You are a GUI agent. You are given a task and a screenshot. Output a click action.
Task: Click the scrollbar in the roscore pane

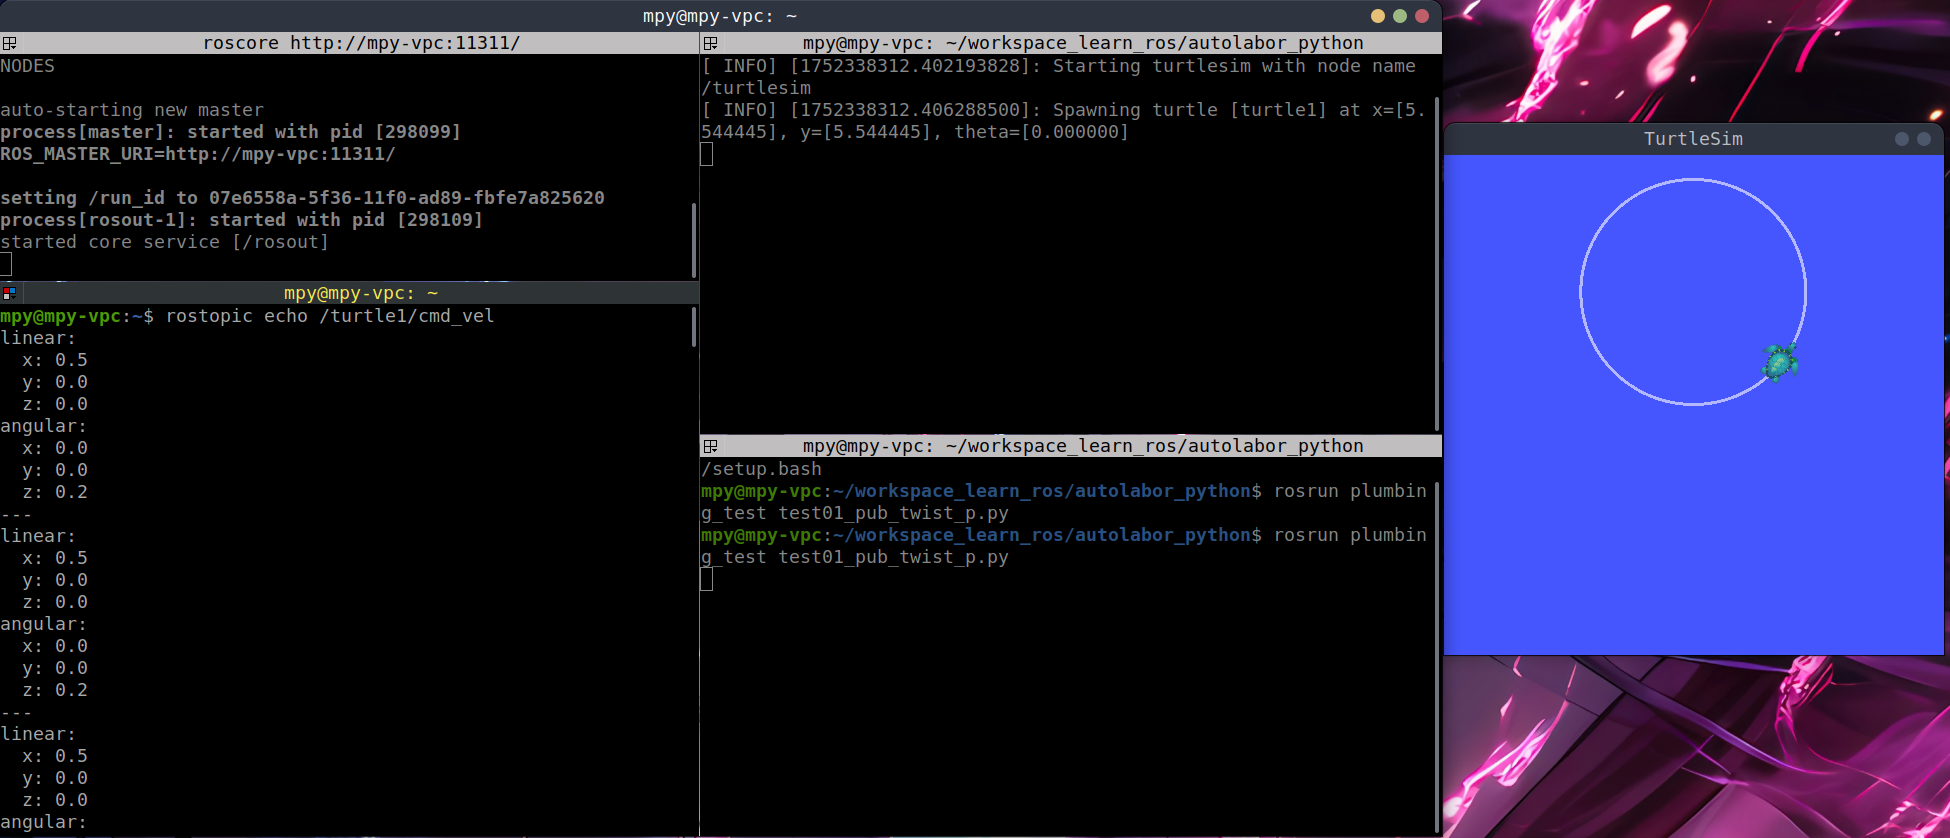694,240
